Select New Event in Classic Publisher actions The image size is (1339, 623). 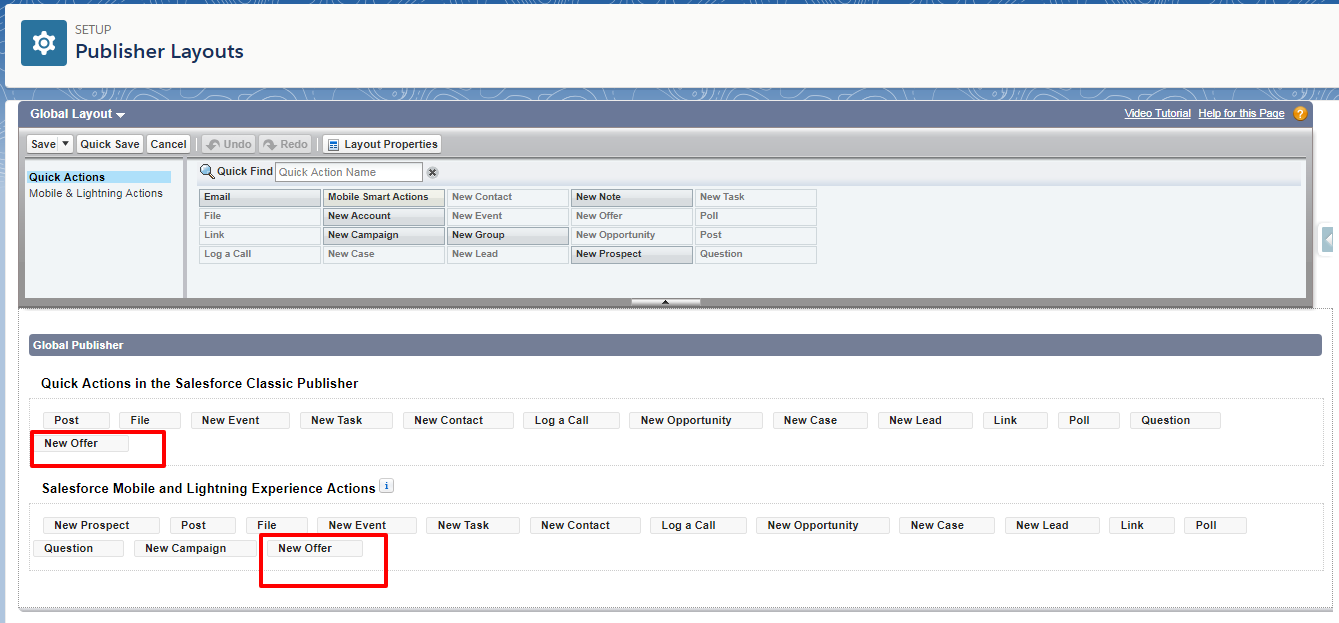point(240,420)
